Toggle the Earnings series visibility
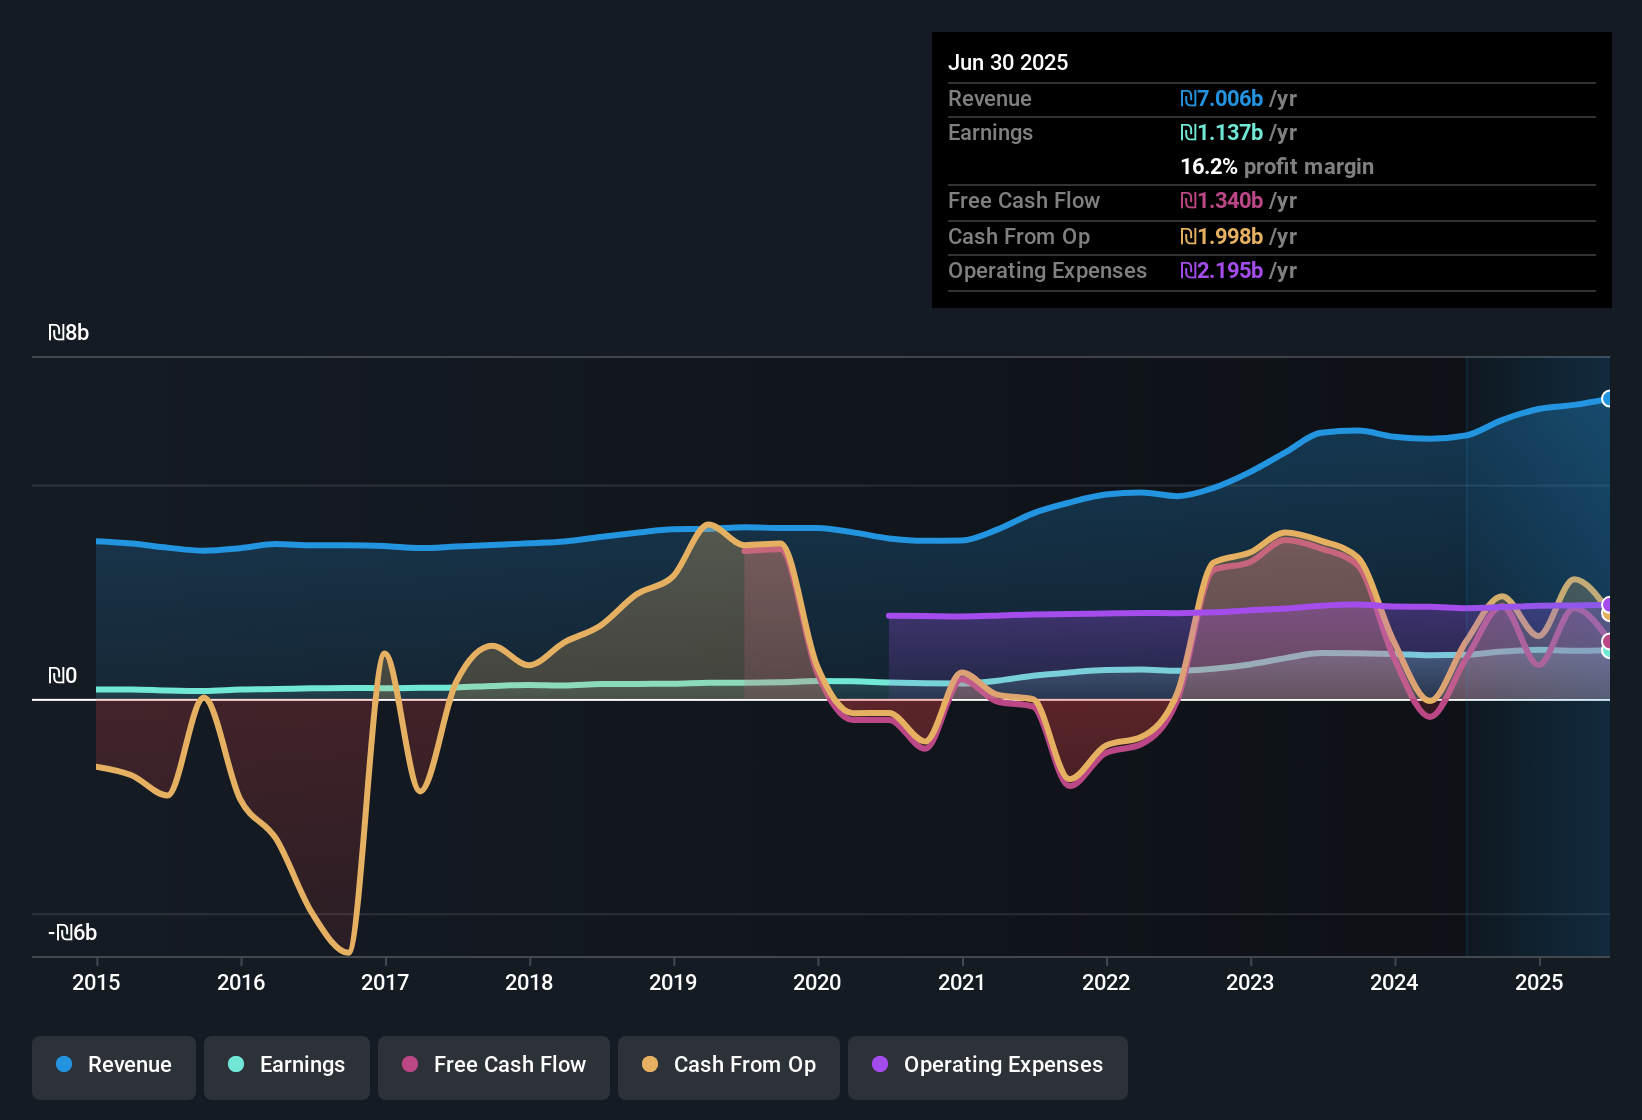Screen dimensions: 1642x1120 287,1065
